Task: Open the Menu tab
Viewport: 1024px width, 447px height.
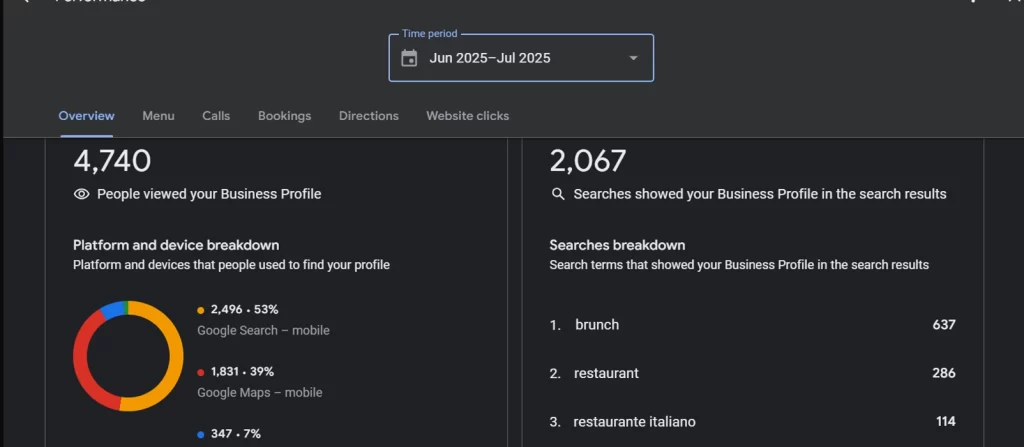Action: (158, 116)
